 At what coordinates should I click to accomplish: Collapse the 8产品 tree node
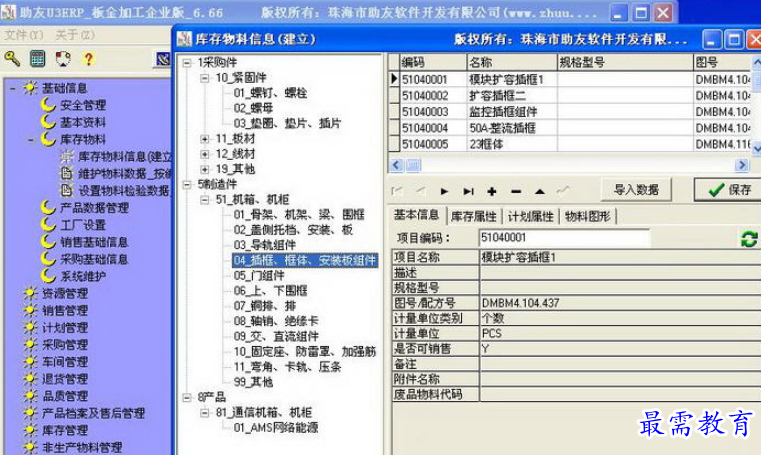click(x=187, y=398)
